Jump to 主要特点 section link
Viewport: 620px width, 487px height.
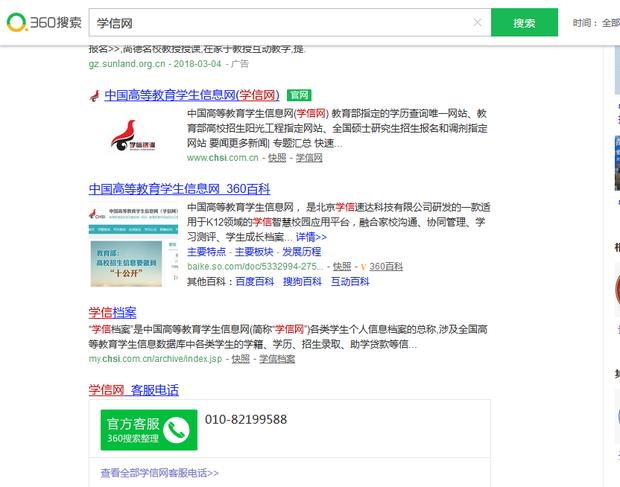coord(207,252)
